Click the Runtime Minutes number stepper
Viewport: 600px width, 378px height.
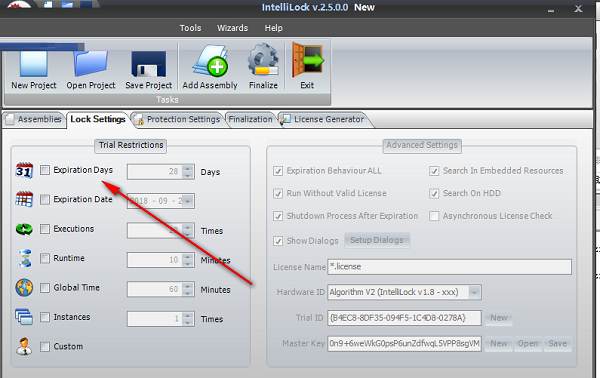click(x=188, y=260)
